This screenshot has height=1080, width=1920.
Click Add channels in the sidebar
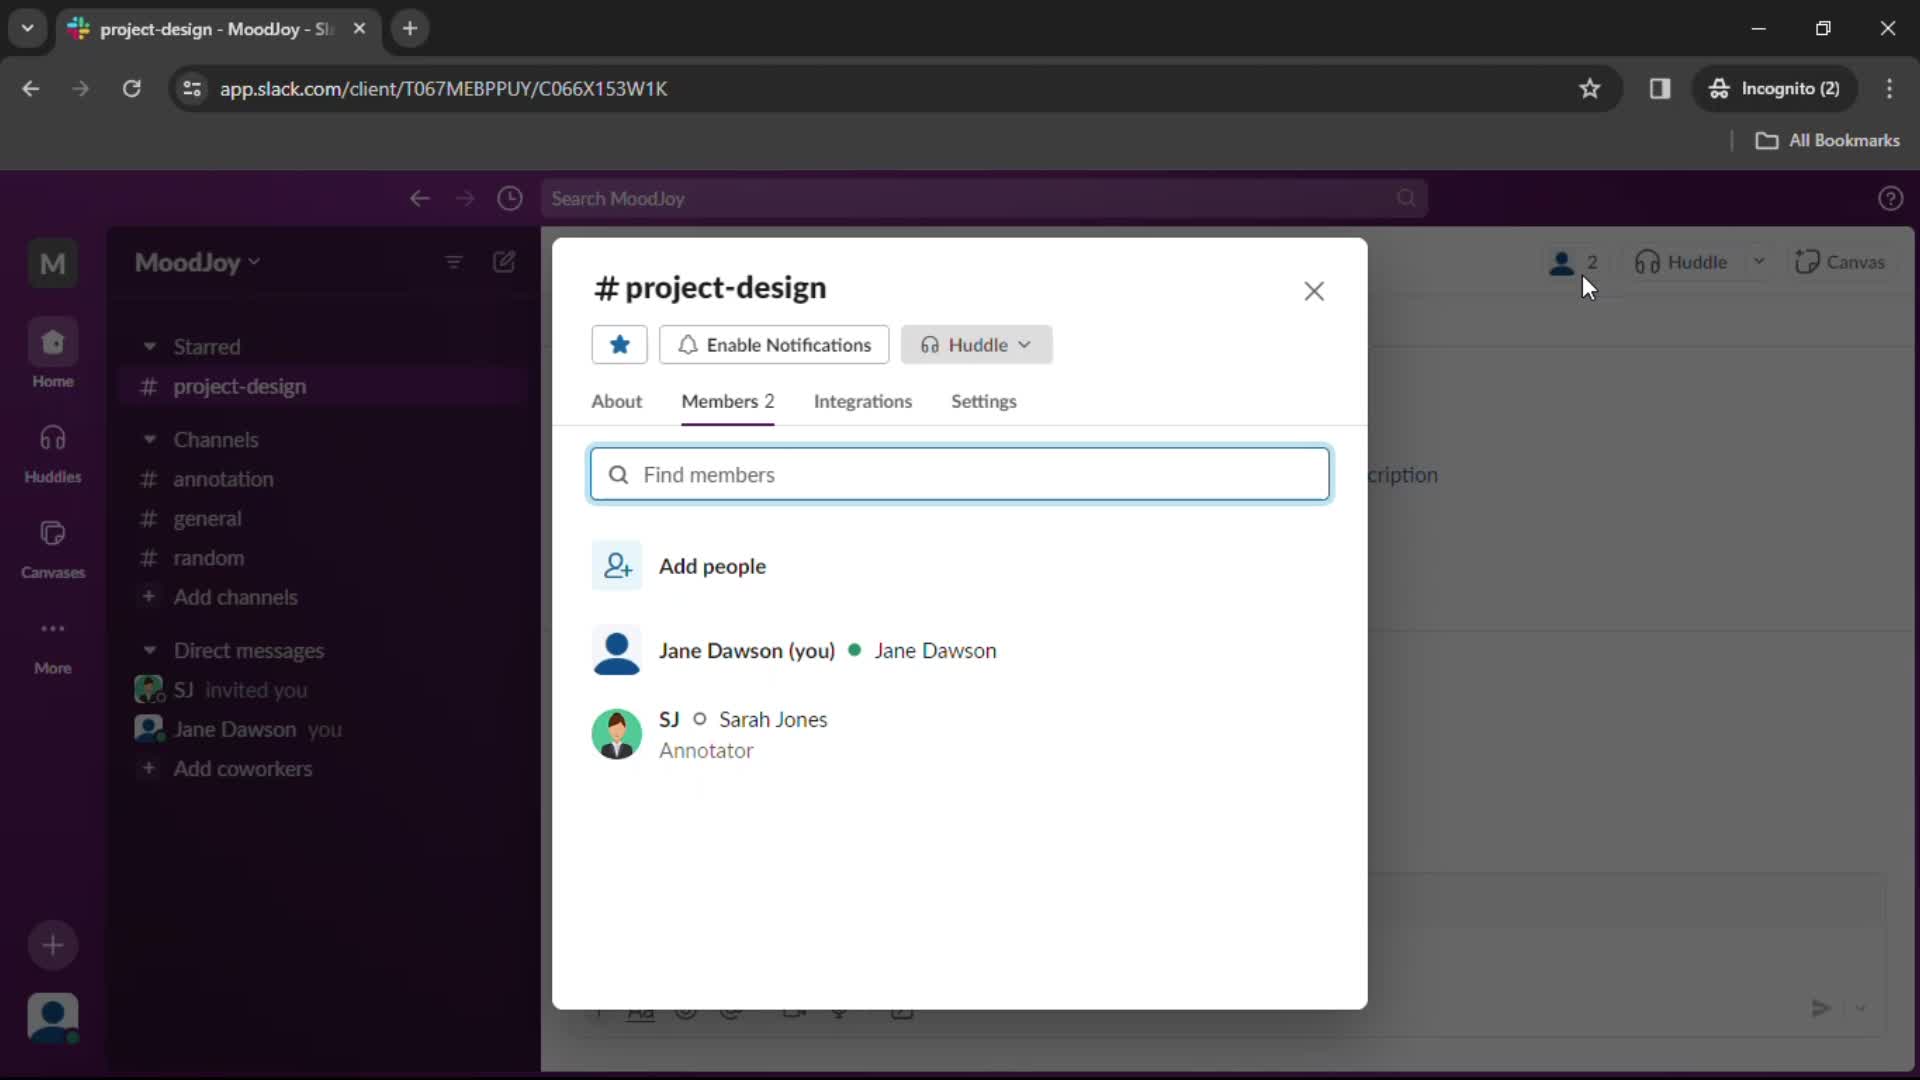click(x=235, y=597)
